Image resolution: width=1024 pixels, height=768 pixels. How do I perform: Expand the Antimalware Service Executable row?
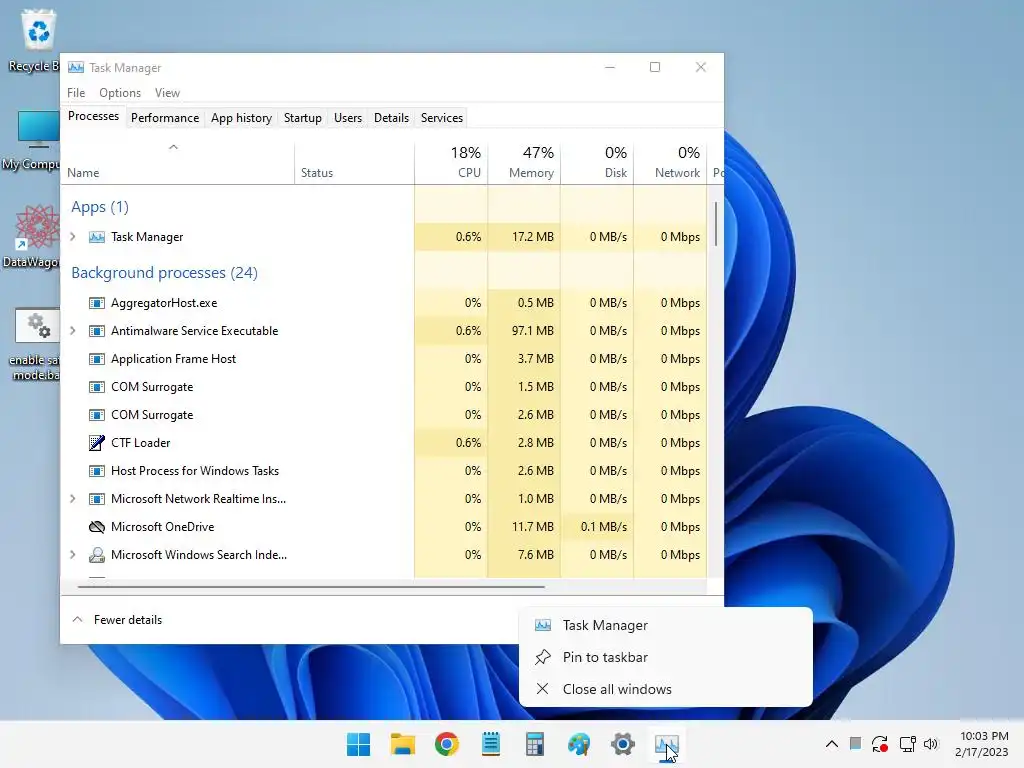click(x=73, y=331)
